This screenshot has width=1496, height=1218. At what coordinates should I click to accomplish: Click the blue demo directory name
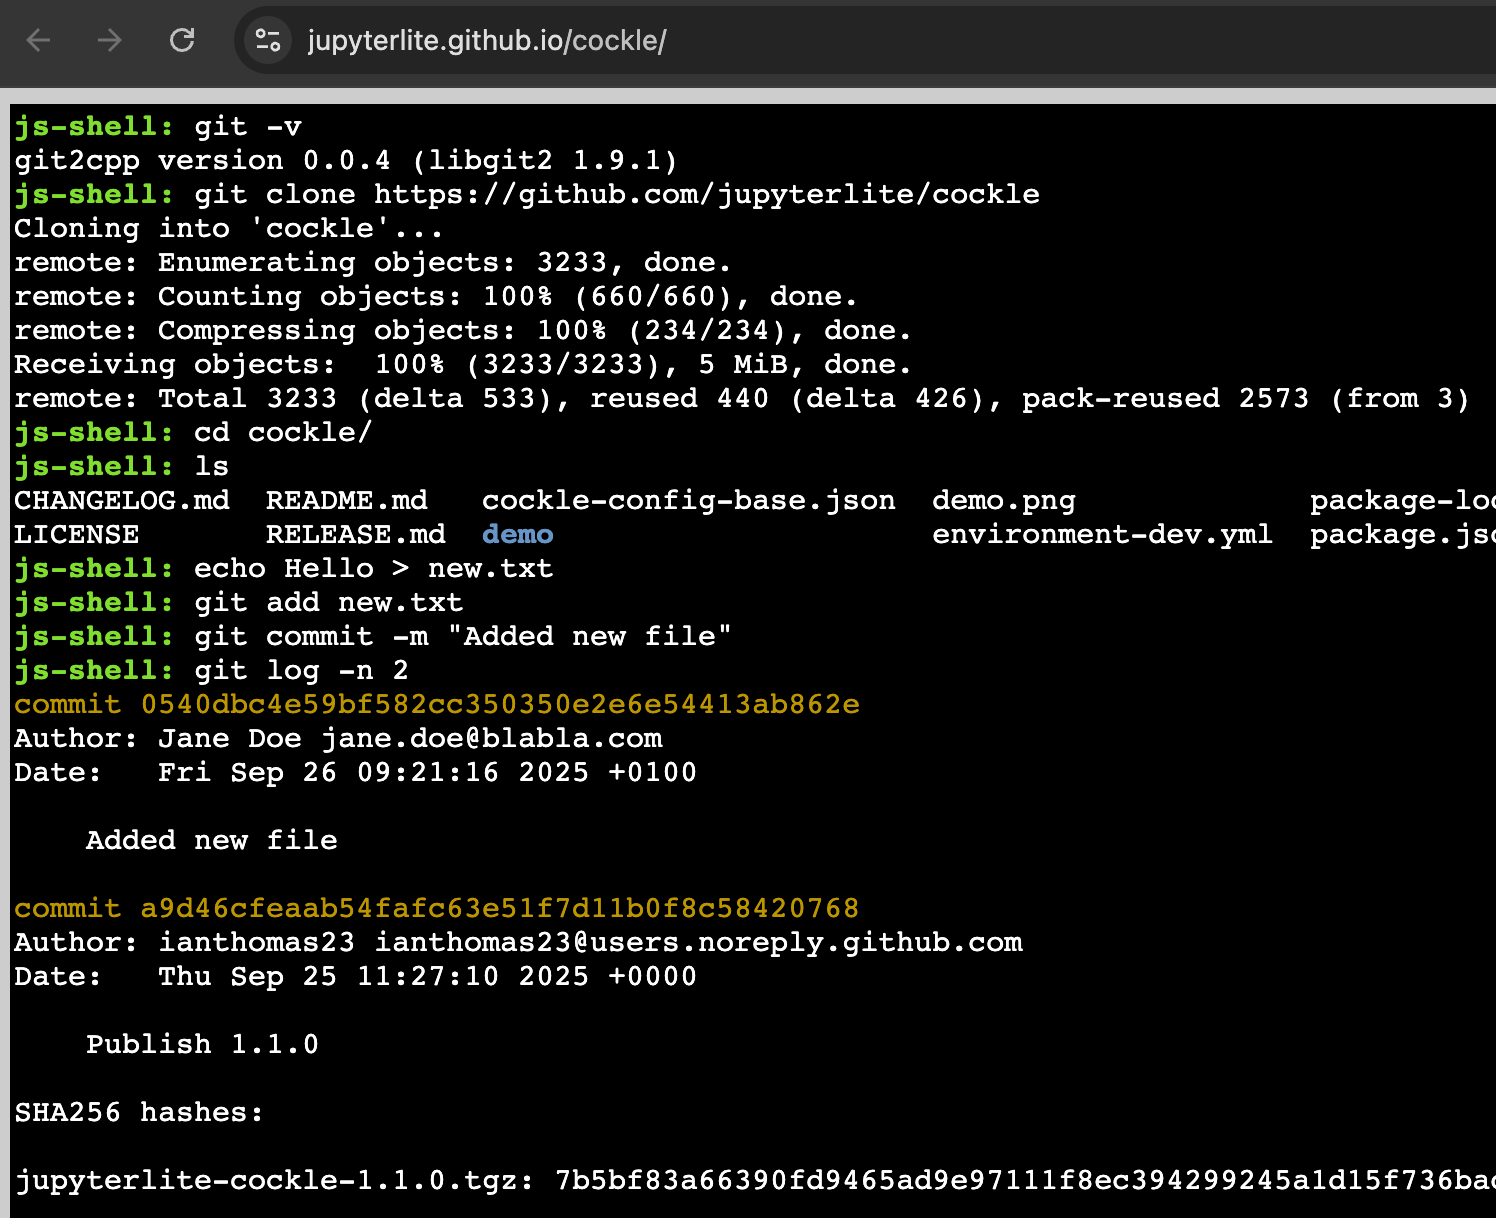(x=517, y=534)
